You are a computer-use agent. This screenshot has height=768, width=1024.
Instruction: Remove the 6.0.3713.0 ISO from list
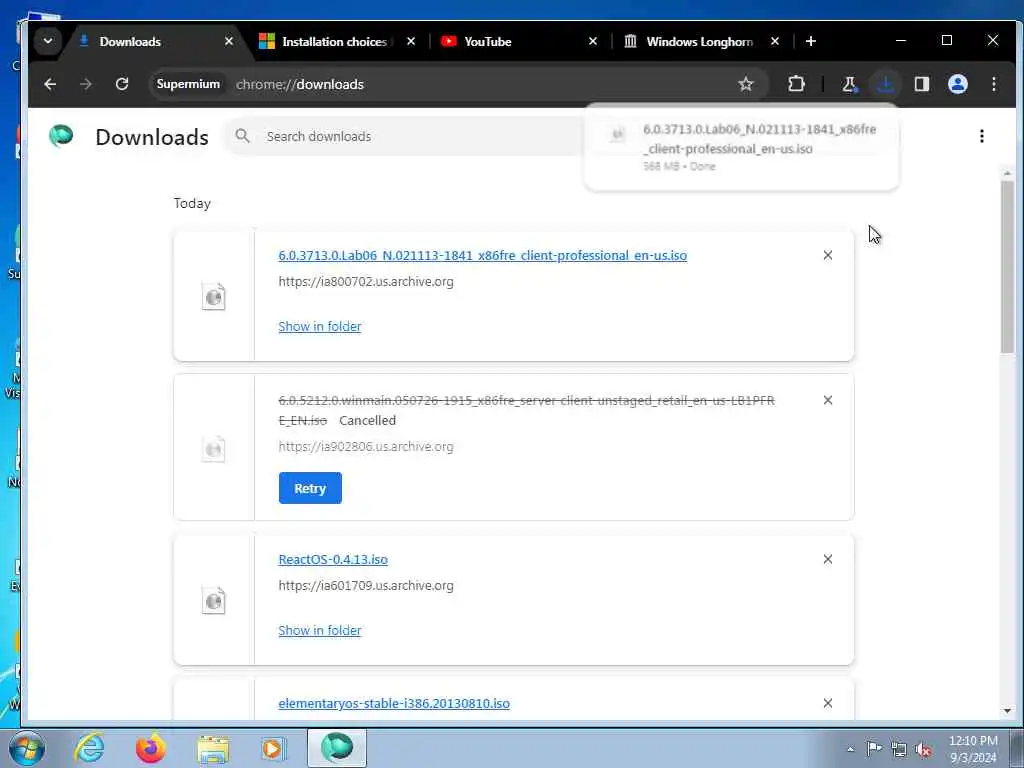[827, 255]
